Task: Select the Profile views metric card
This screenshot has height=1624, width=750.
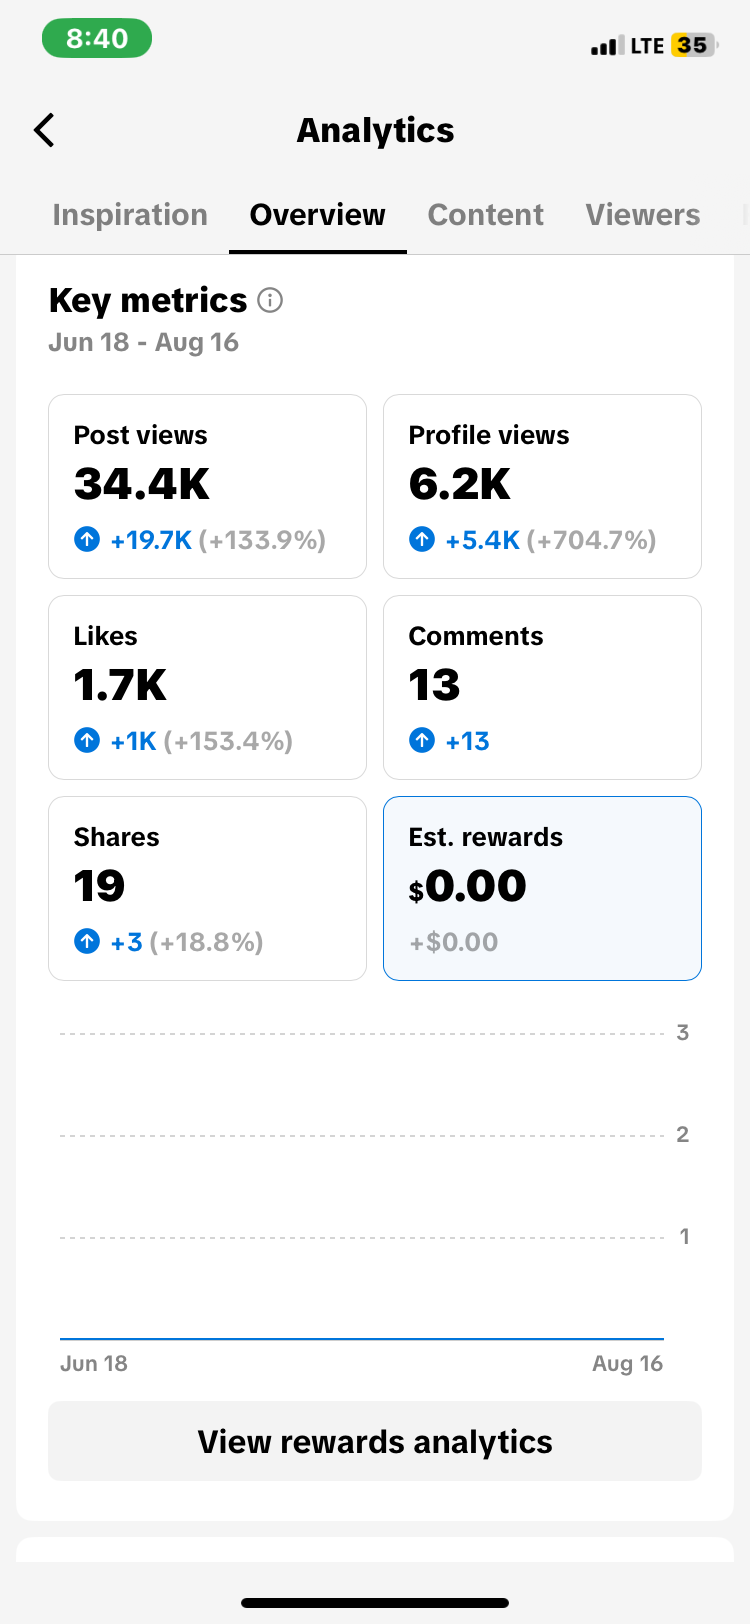Action: 542,486
